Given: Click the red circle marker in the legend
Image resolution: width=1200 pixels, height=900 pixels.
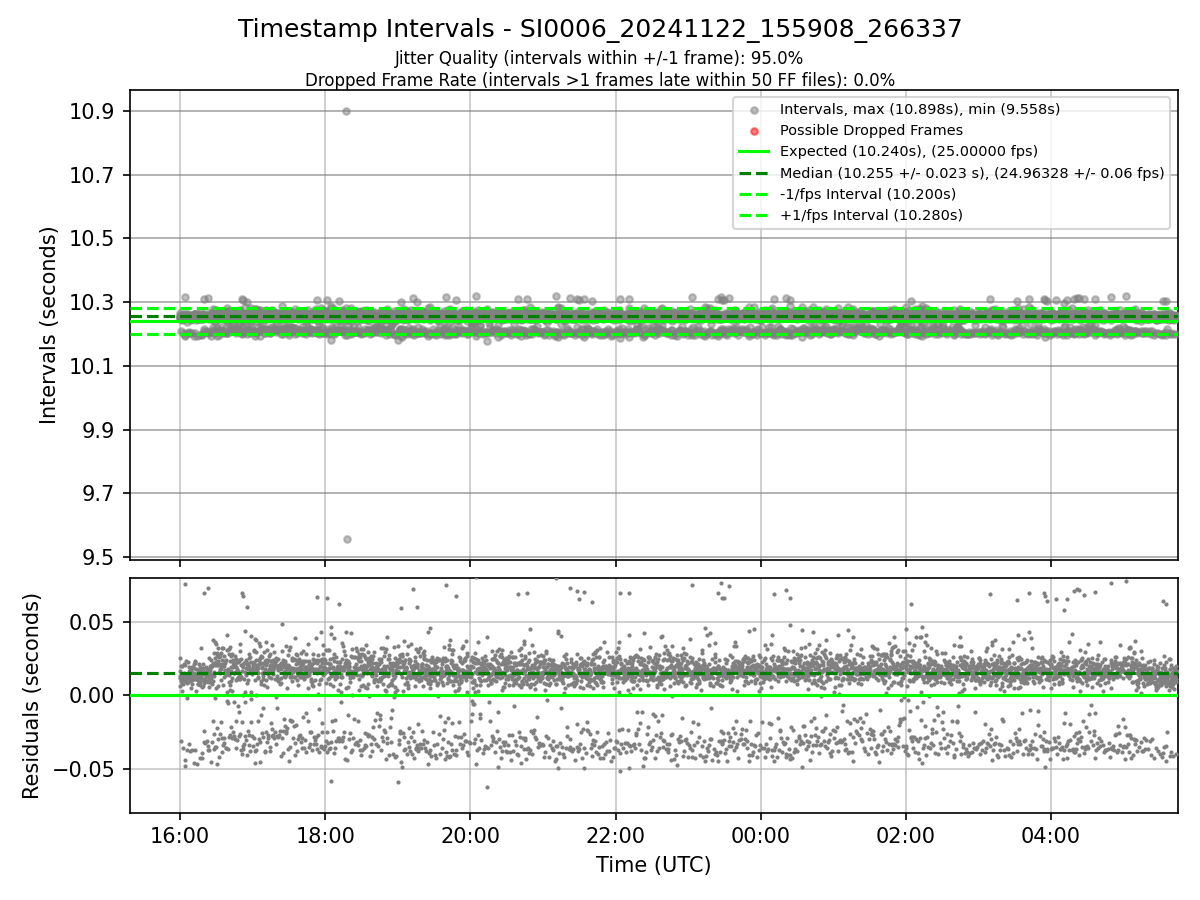Looking at the screenshot, I should coord(754,131).
